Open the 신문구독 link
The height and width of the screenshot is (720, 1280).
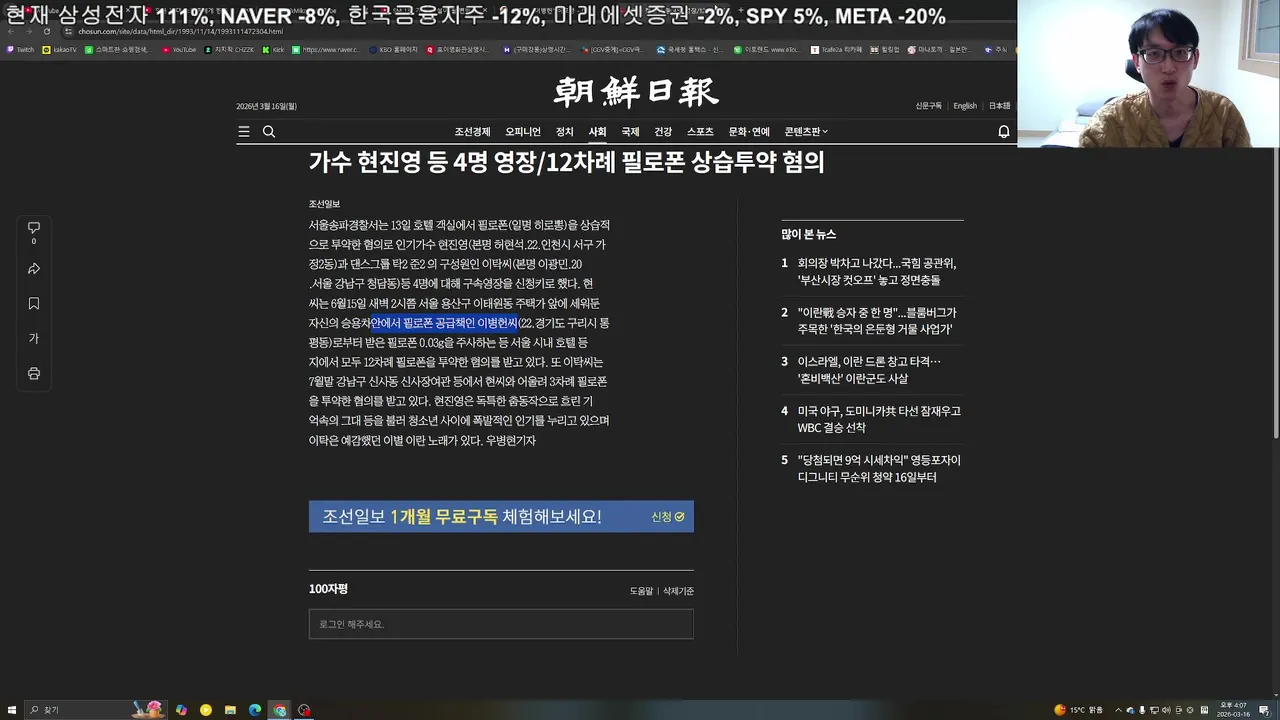[x=928, y=106]
